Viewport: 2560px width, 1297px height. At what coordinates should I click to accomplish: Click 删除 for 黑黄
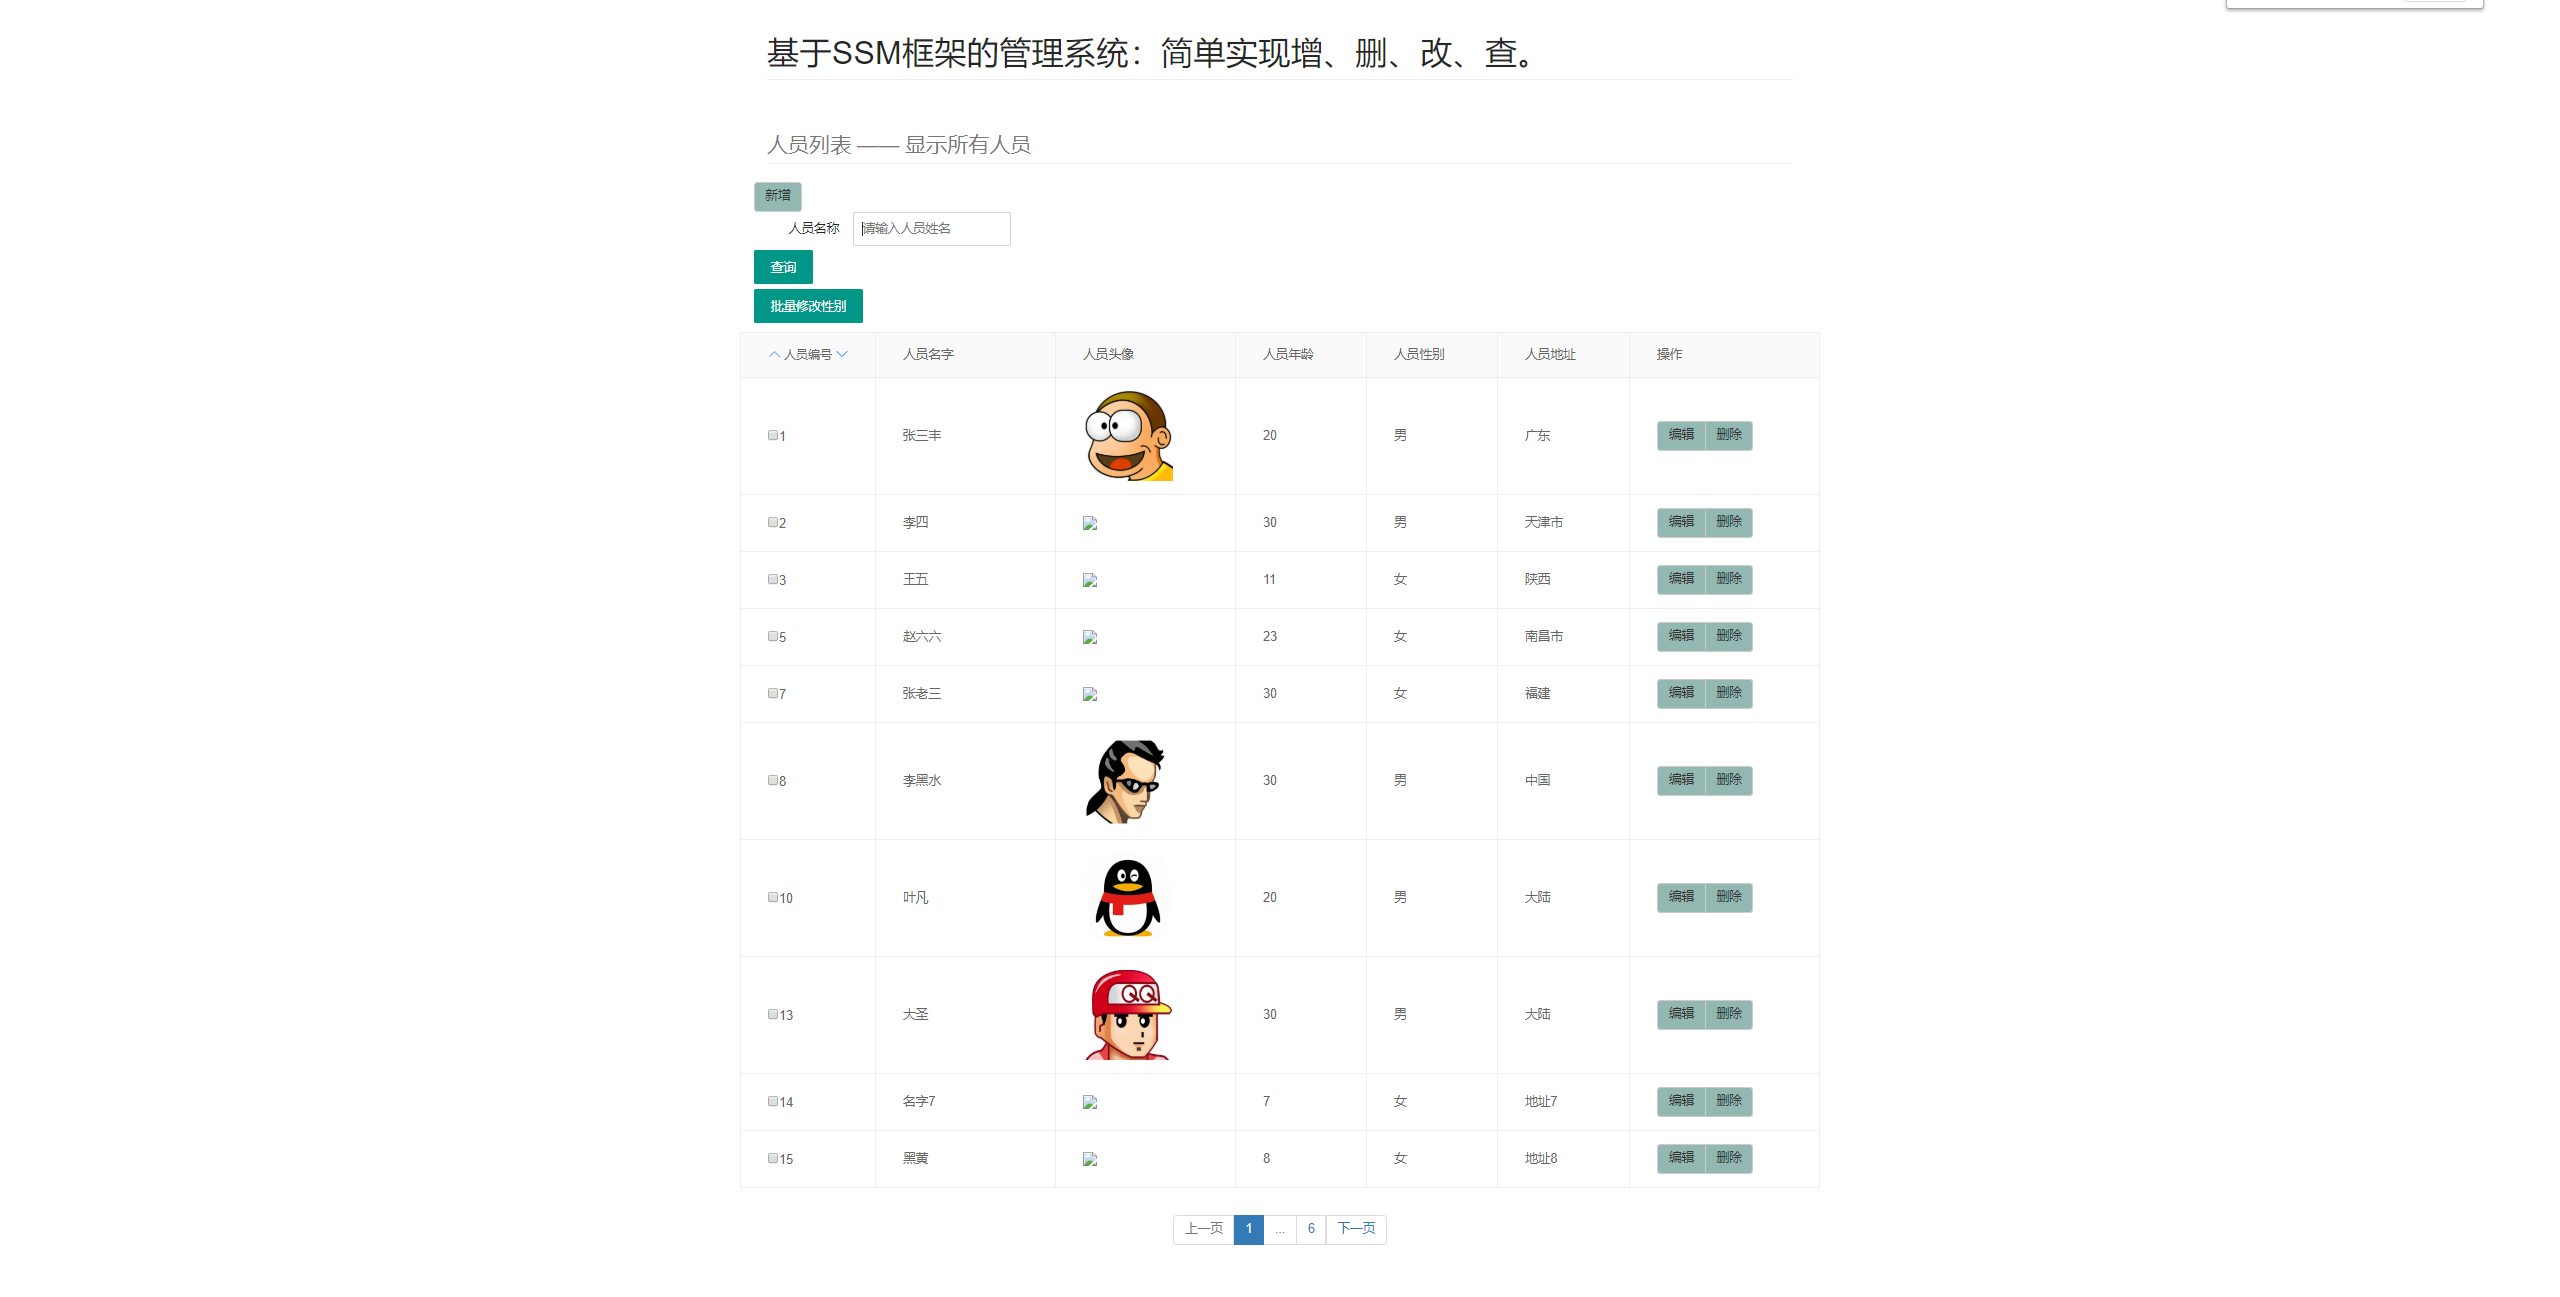coord(1730,1158)
